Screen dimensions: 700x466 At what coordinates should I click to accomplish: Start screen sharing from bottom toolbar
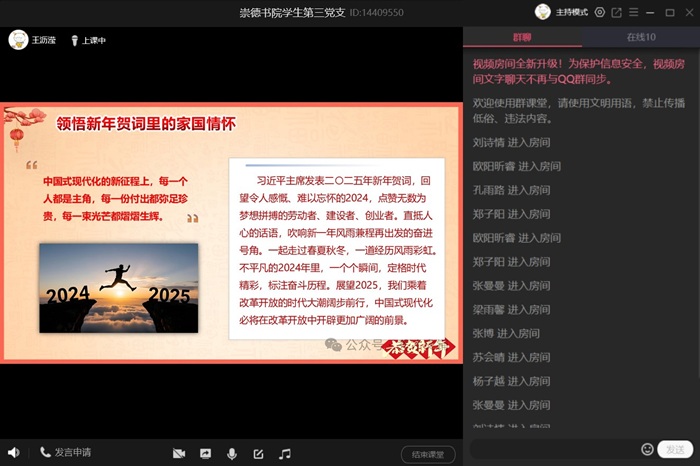(206, 453)
